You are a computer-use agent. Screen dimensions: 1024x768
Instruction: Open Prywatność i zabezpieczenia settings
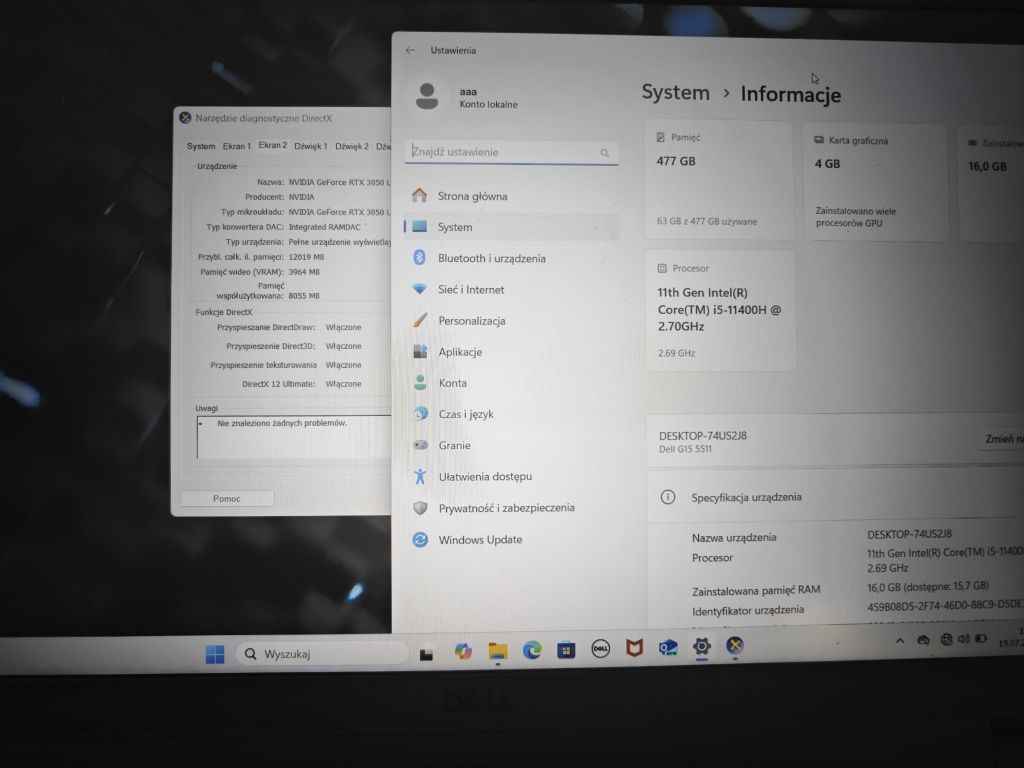(511, 508)
